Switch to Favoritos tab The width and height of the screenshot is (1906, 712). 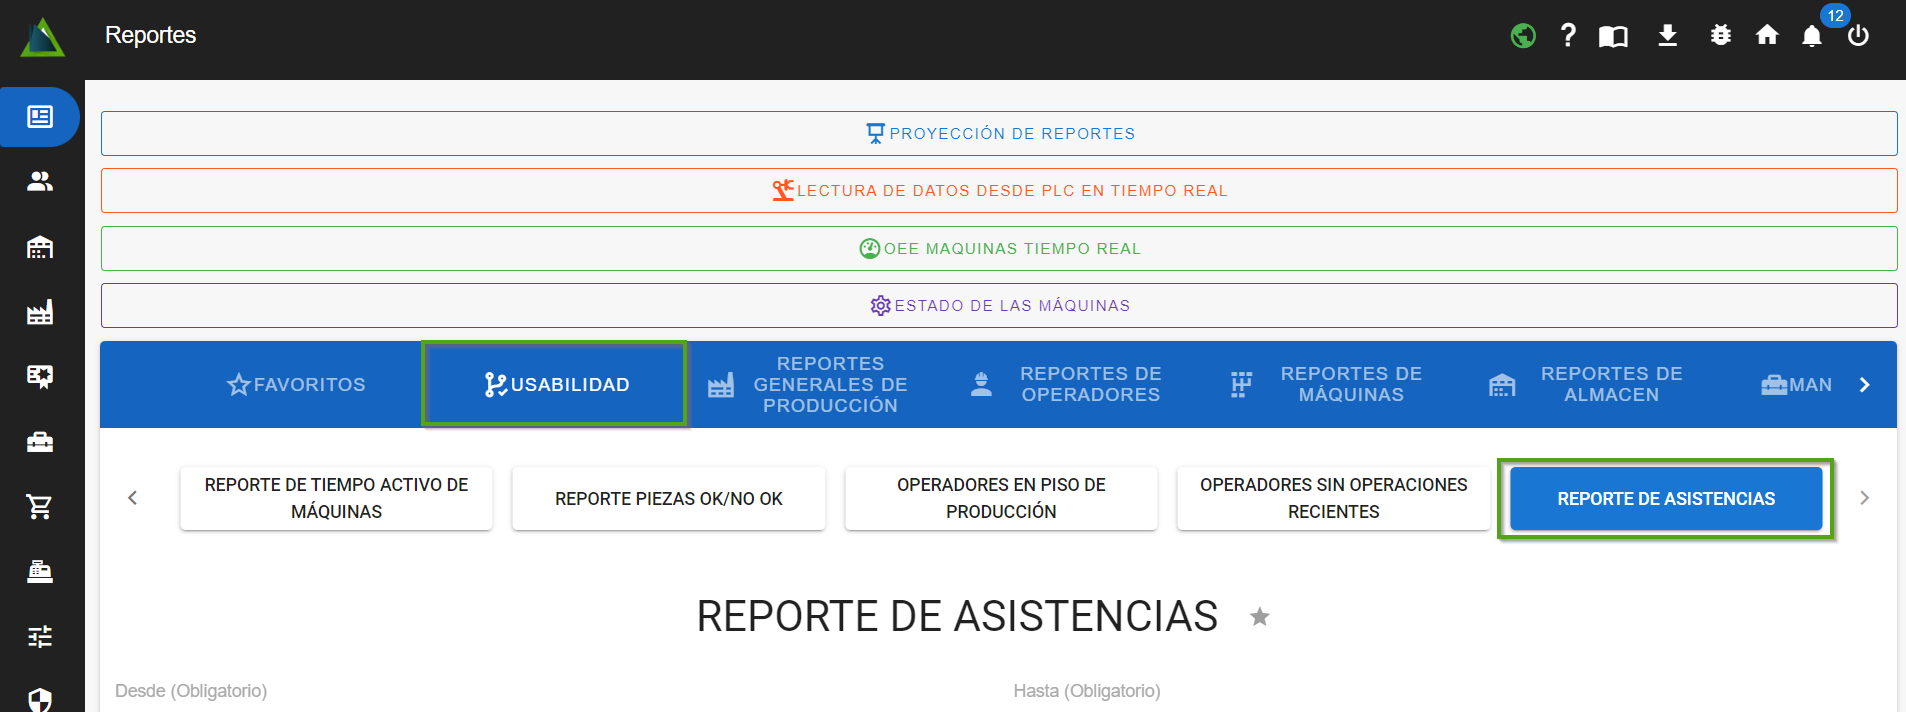pos(296,385)
